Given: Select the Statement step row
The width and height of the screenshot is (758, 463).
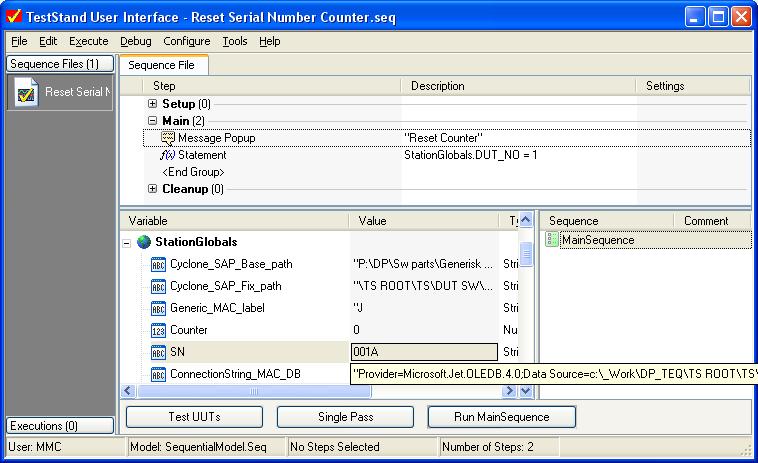Looking at the screenshot, I should pos(447,155).
